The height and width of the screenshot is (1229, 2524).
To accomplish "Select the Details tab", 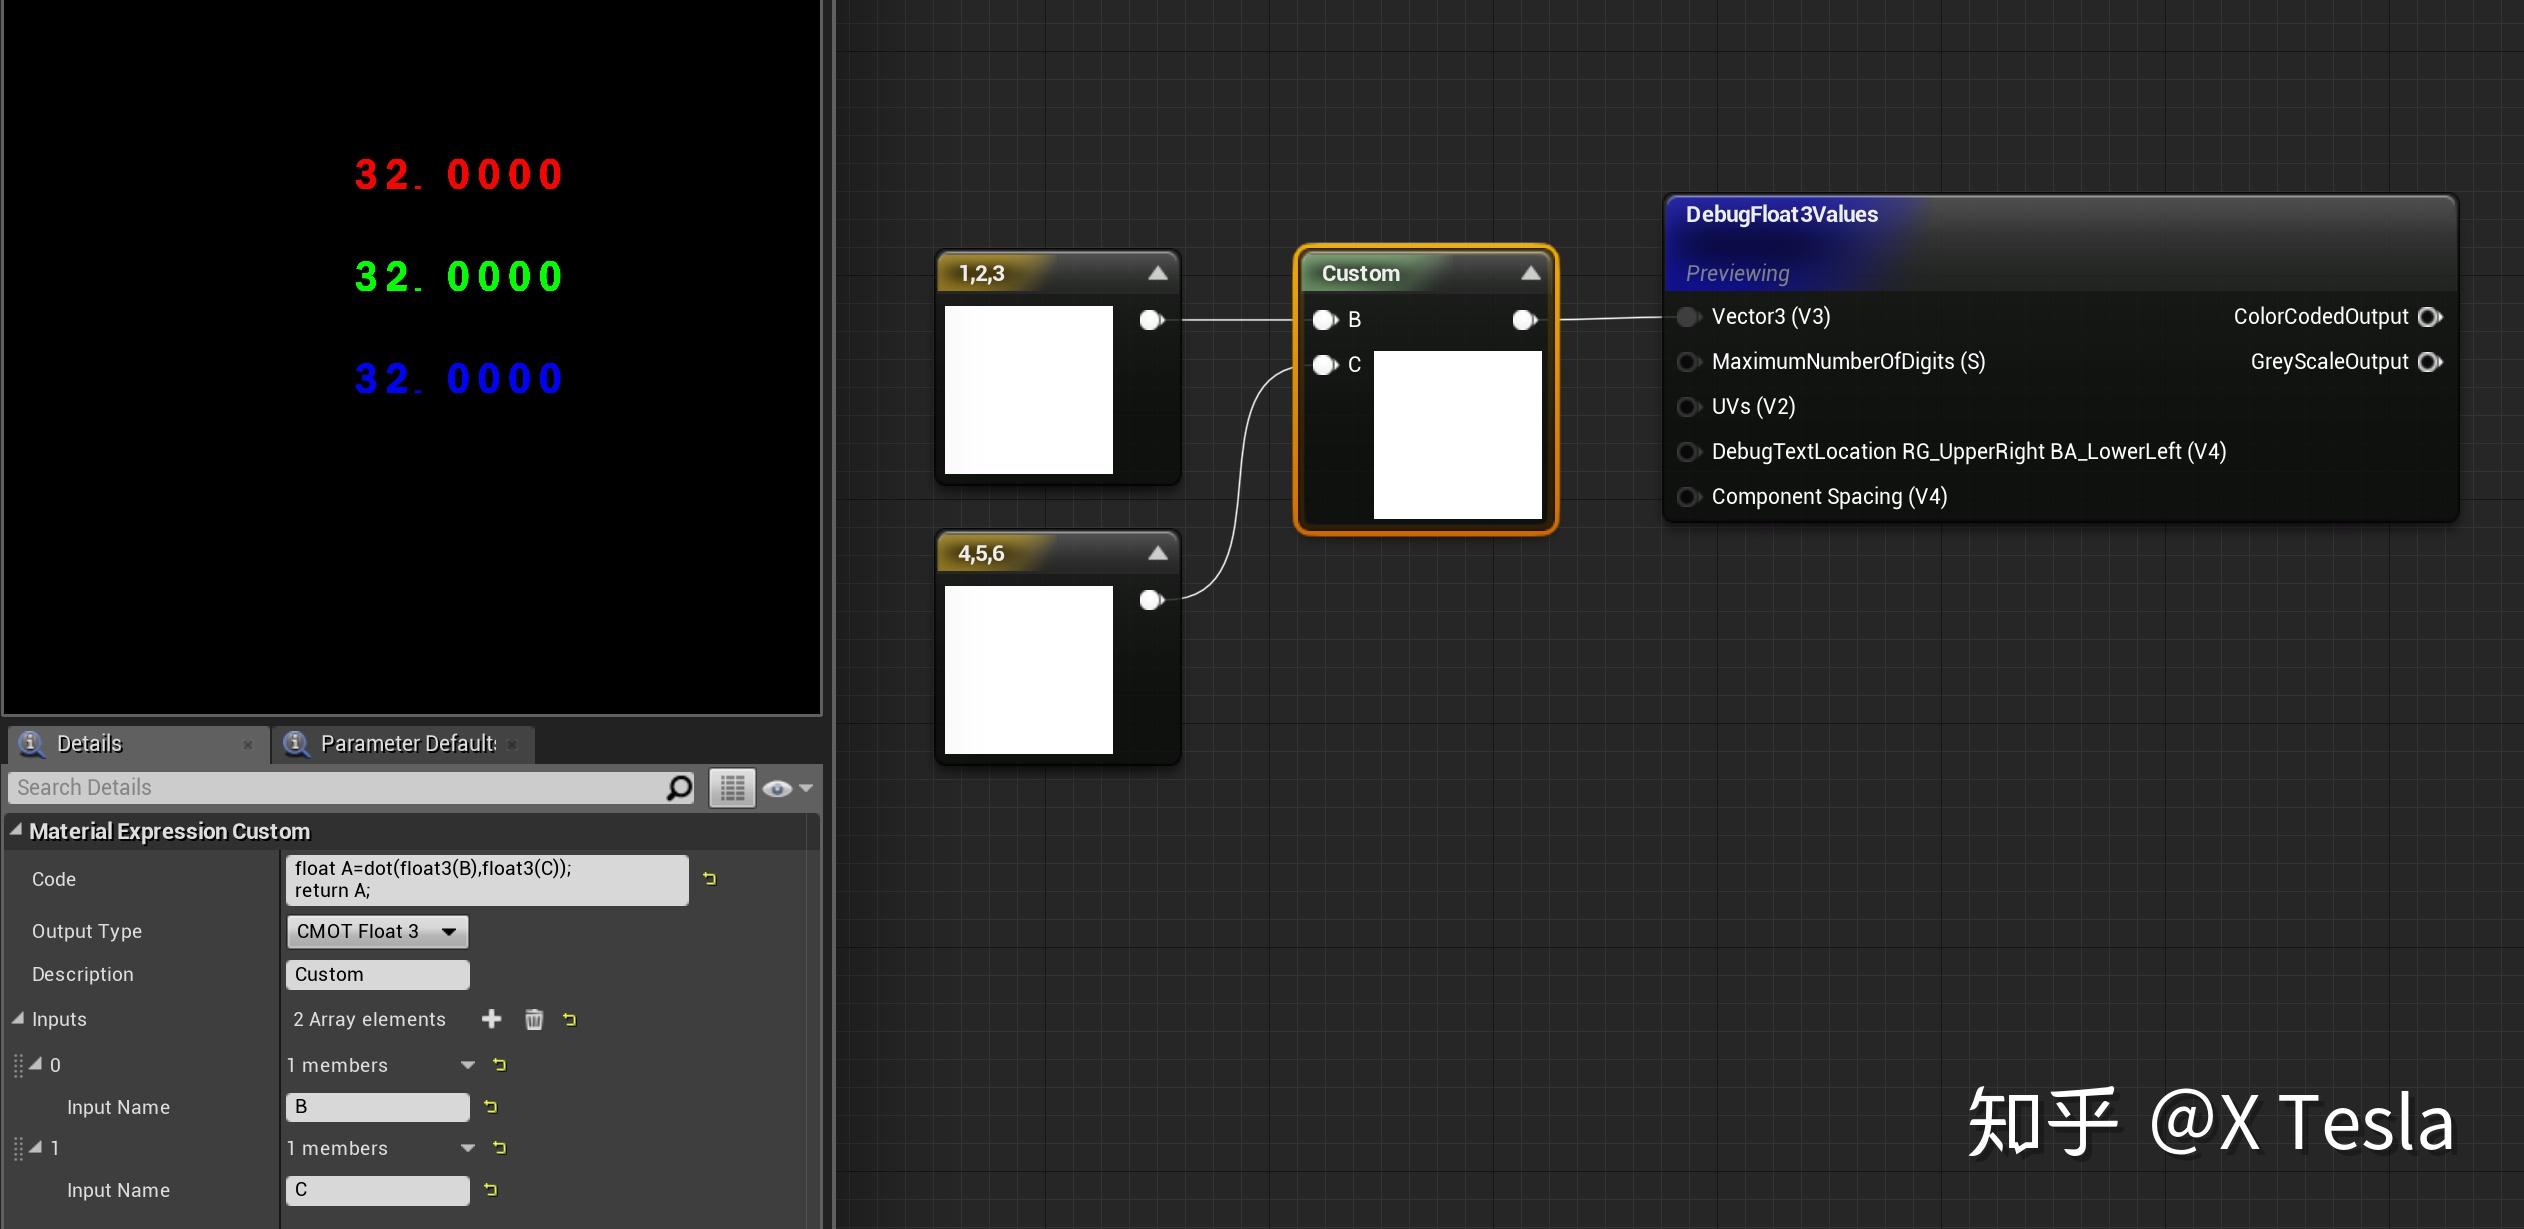I will [x=90, y=744].
